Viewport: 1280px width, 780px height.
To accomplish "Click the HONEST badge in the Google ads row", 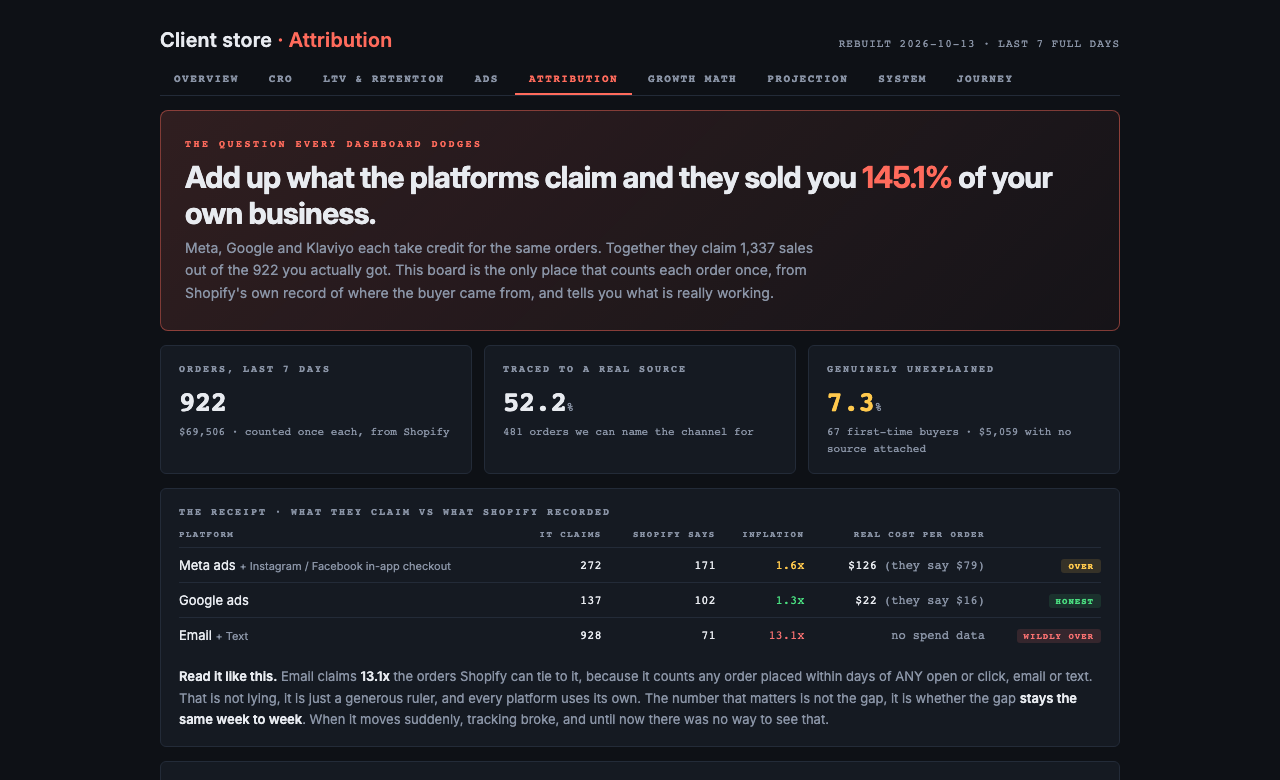I will [x=1075, y=601].
